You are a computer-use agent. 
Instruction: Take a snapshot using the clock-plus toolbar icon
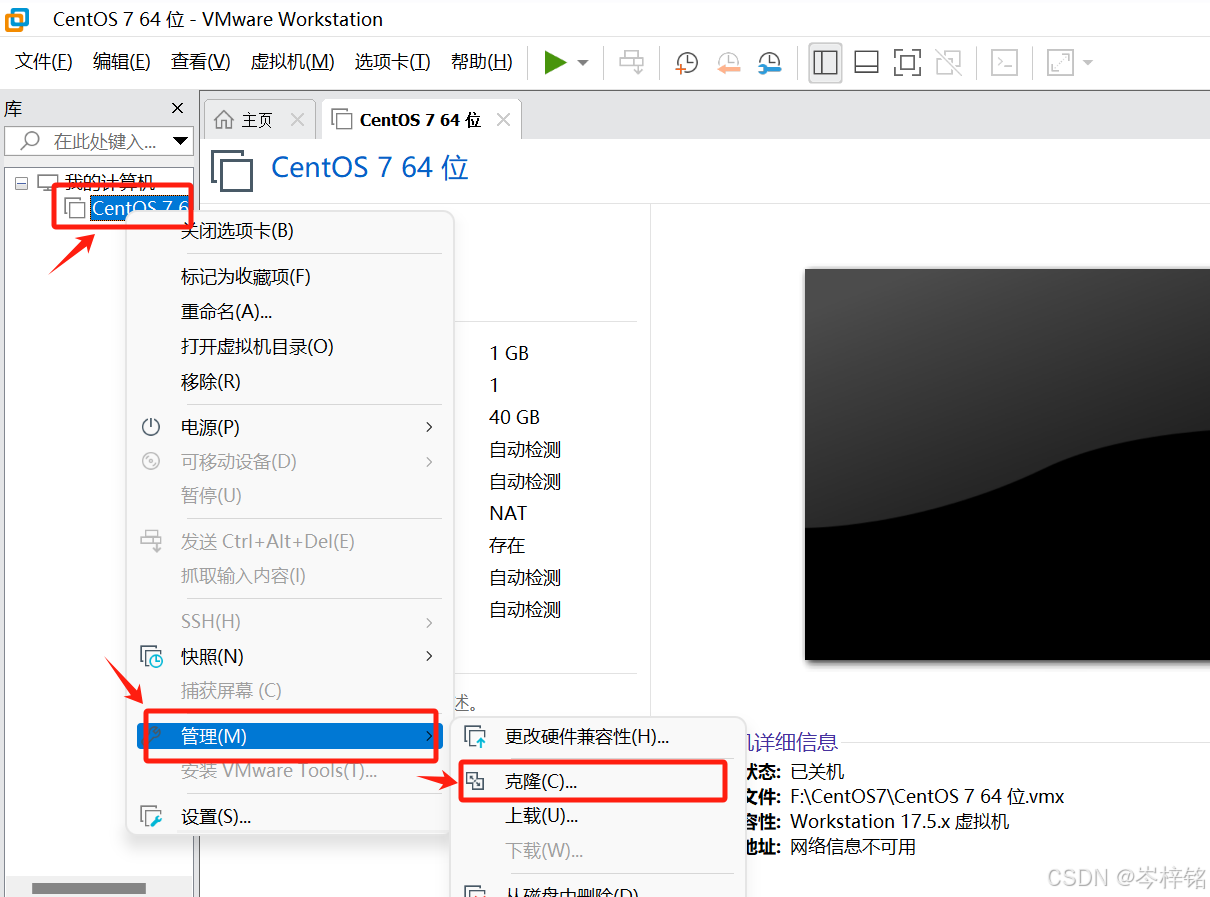(686, 63)
